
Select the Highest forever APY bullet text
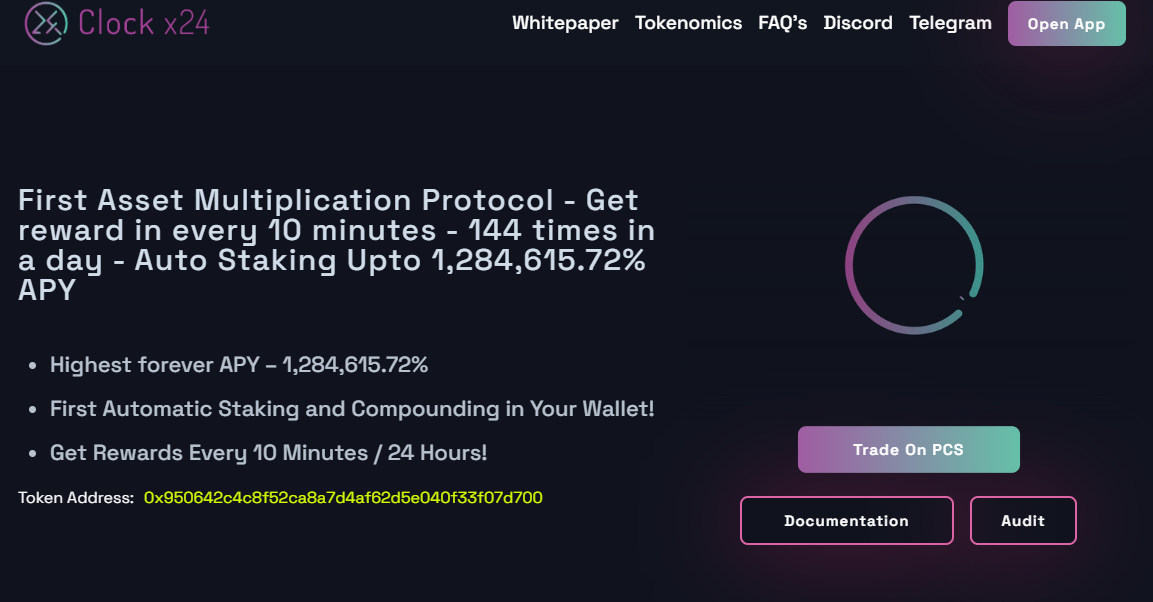(239, 365)
